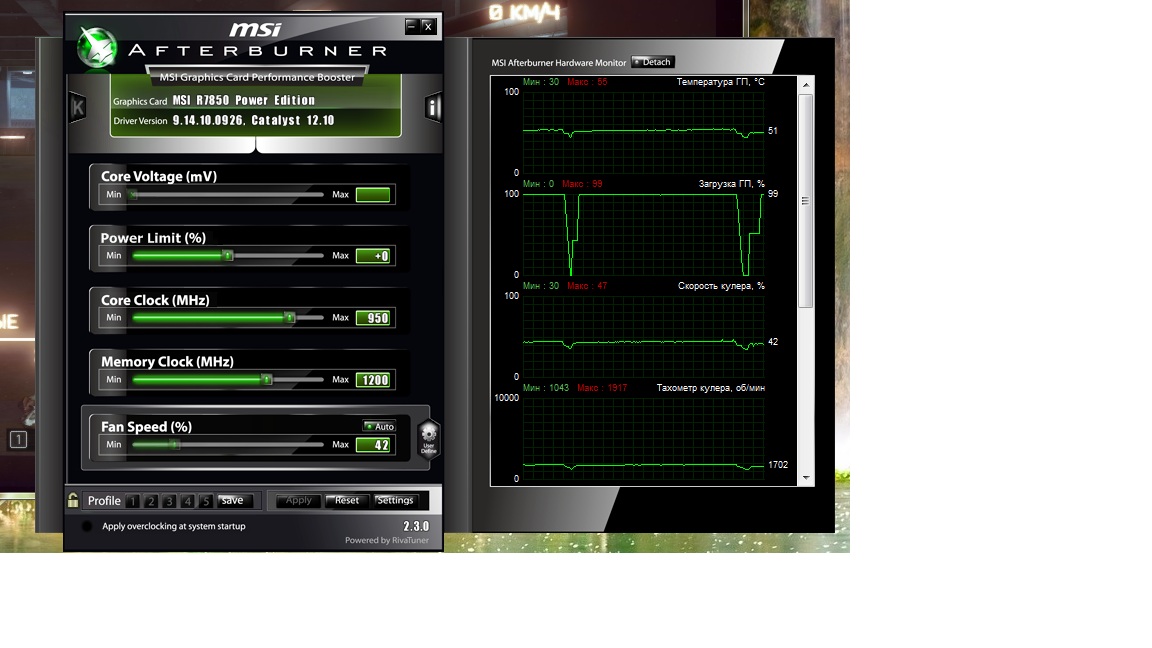Detach the Hardware Monitor panel
The width and height of the screenshot is (1152, 648).
tap(652, 62)
